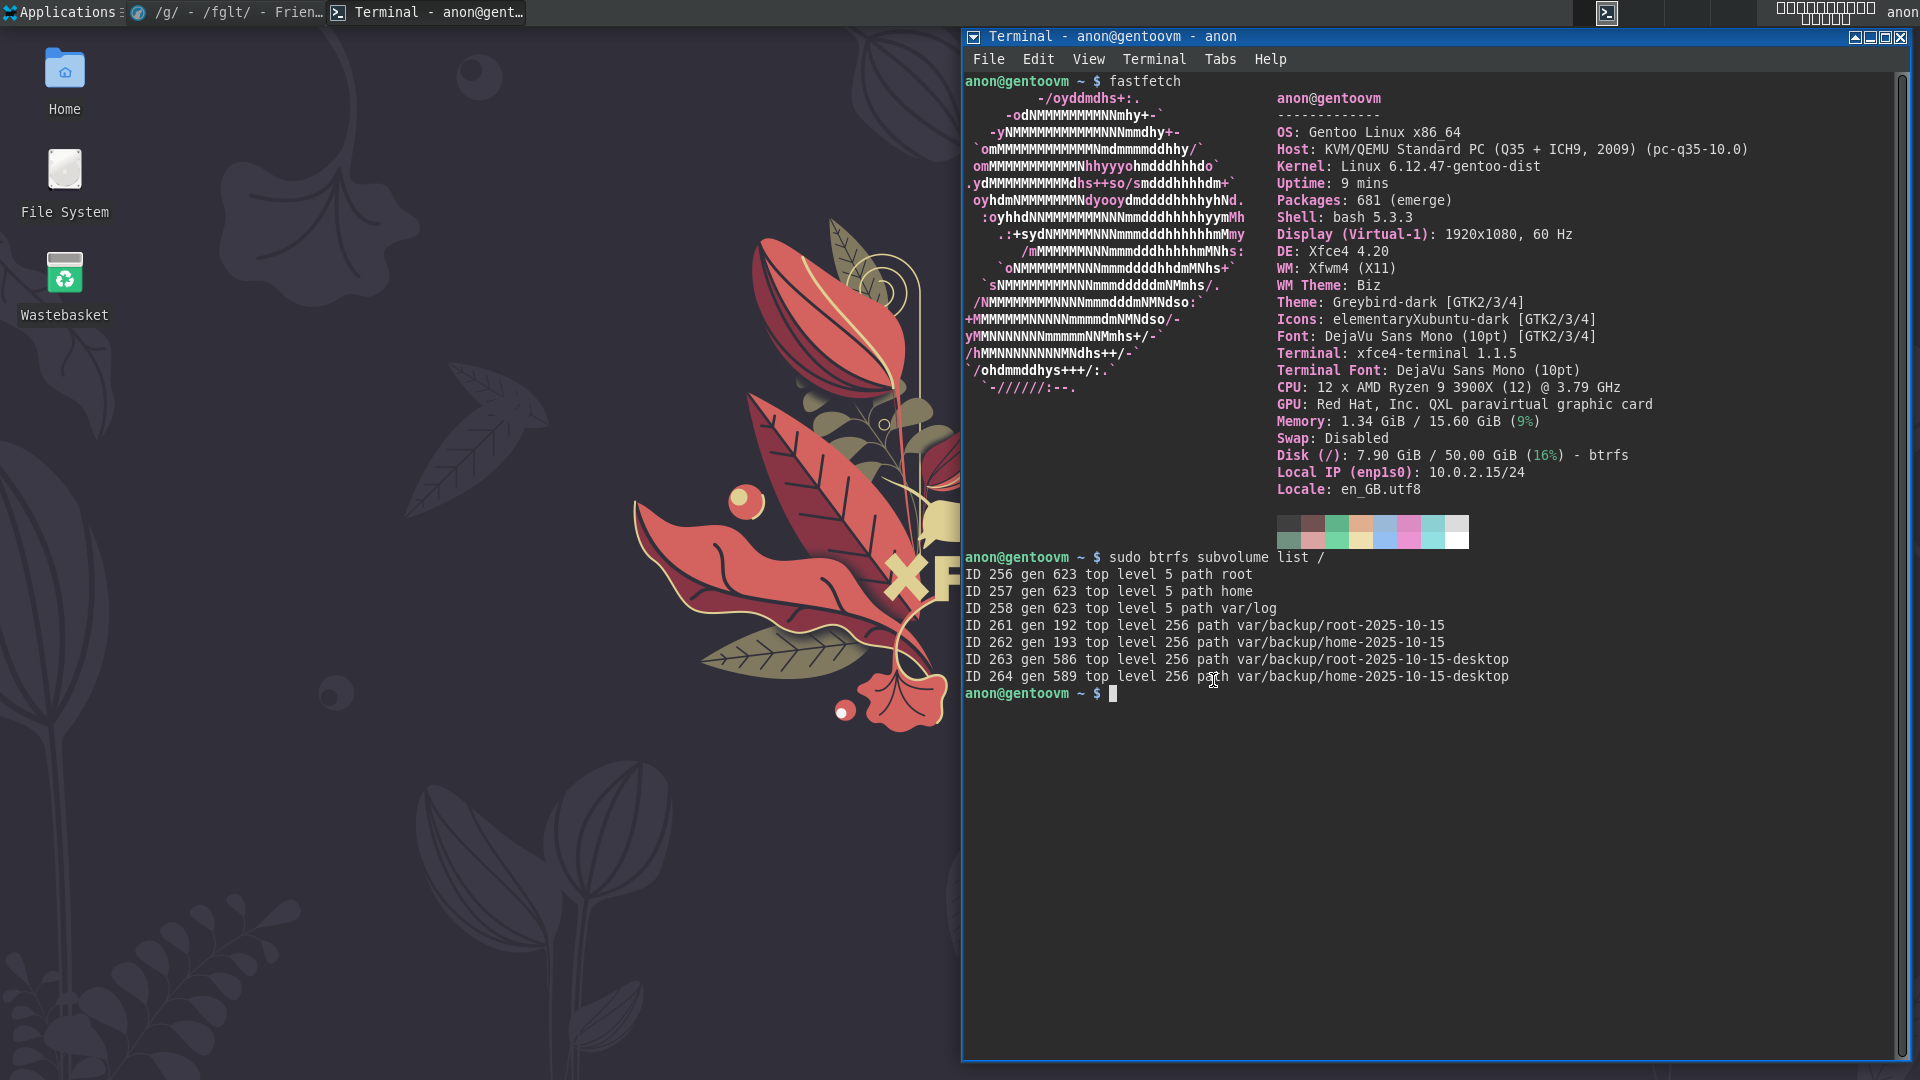1920x1080 pixels.
Task: Roll up terminal window using shade button
Action: pos(1855,38)
